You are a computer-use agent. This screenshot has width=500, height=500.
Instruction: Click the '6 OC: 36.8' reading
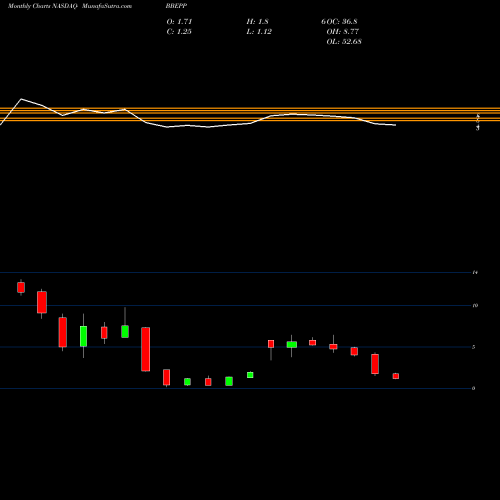click(339, 22)
